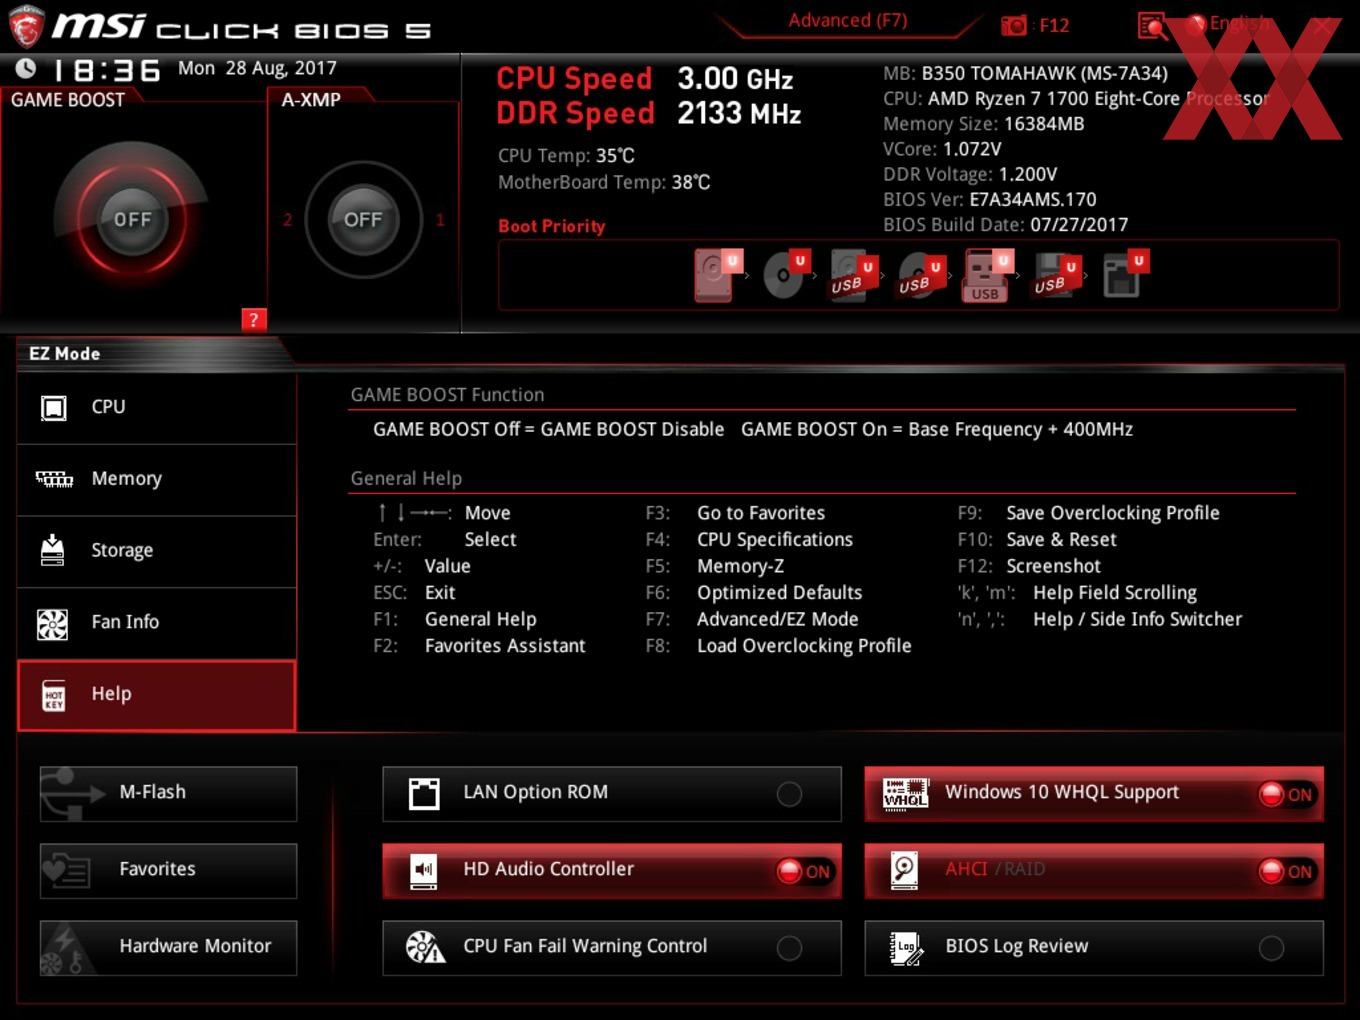Select the USB CD/DVD boot icon

tap(921, 275)
